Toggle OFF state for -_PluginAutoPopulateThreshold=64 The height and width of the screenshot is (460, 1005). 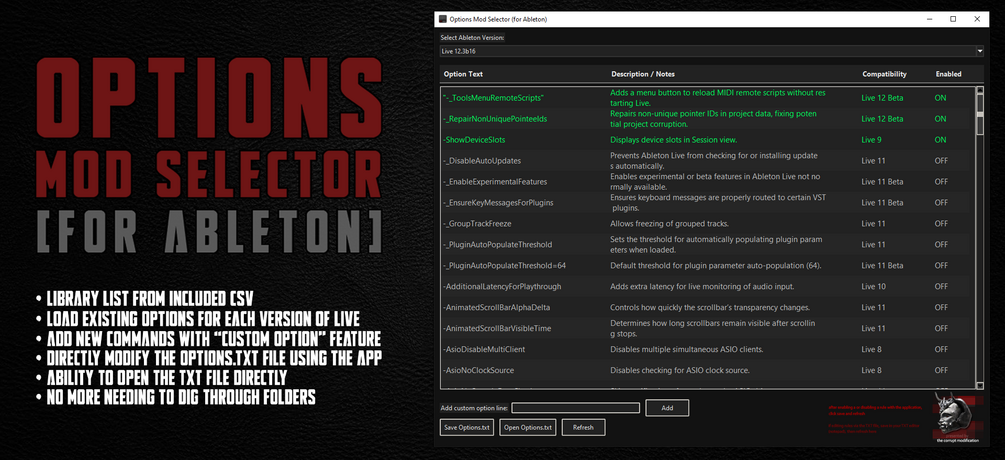click(941, 265)
